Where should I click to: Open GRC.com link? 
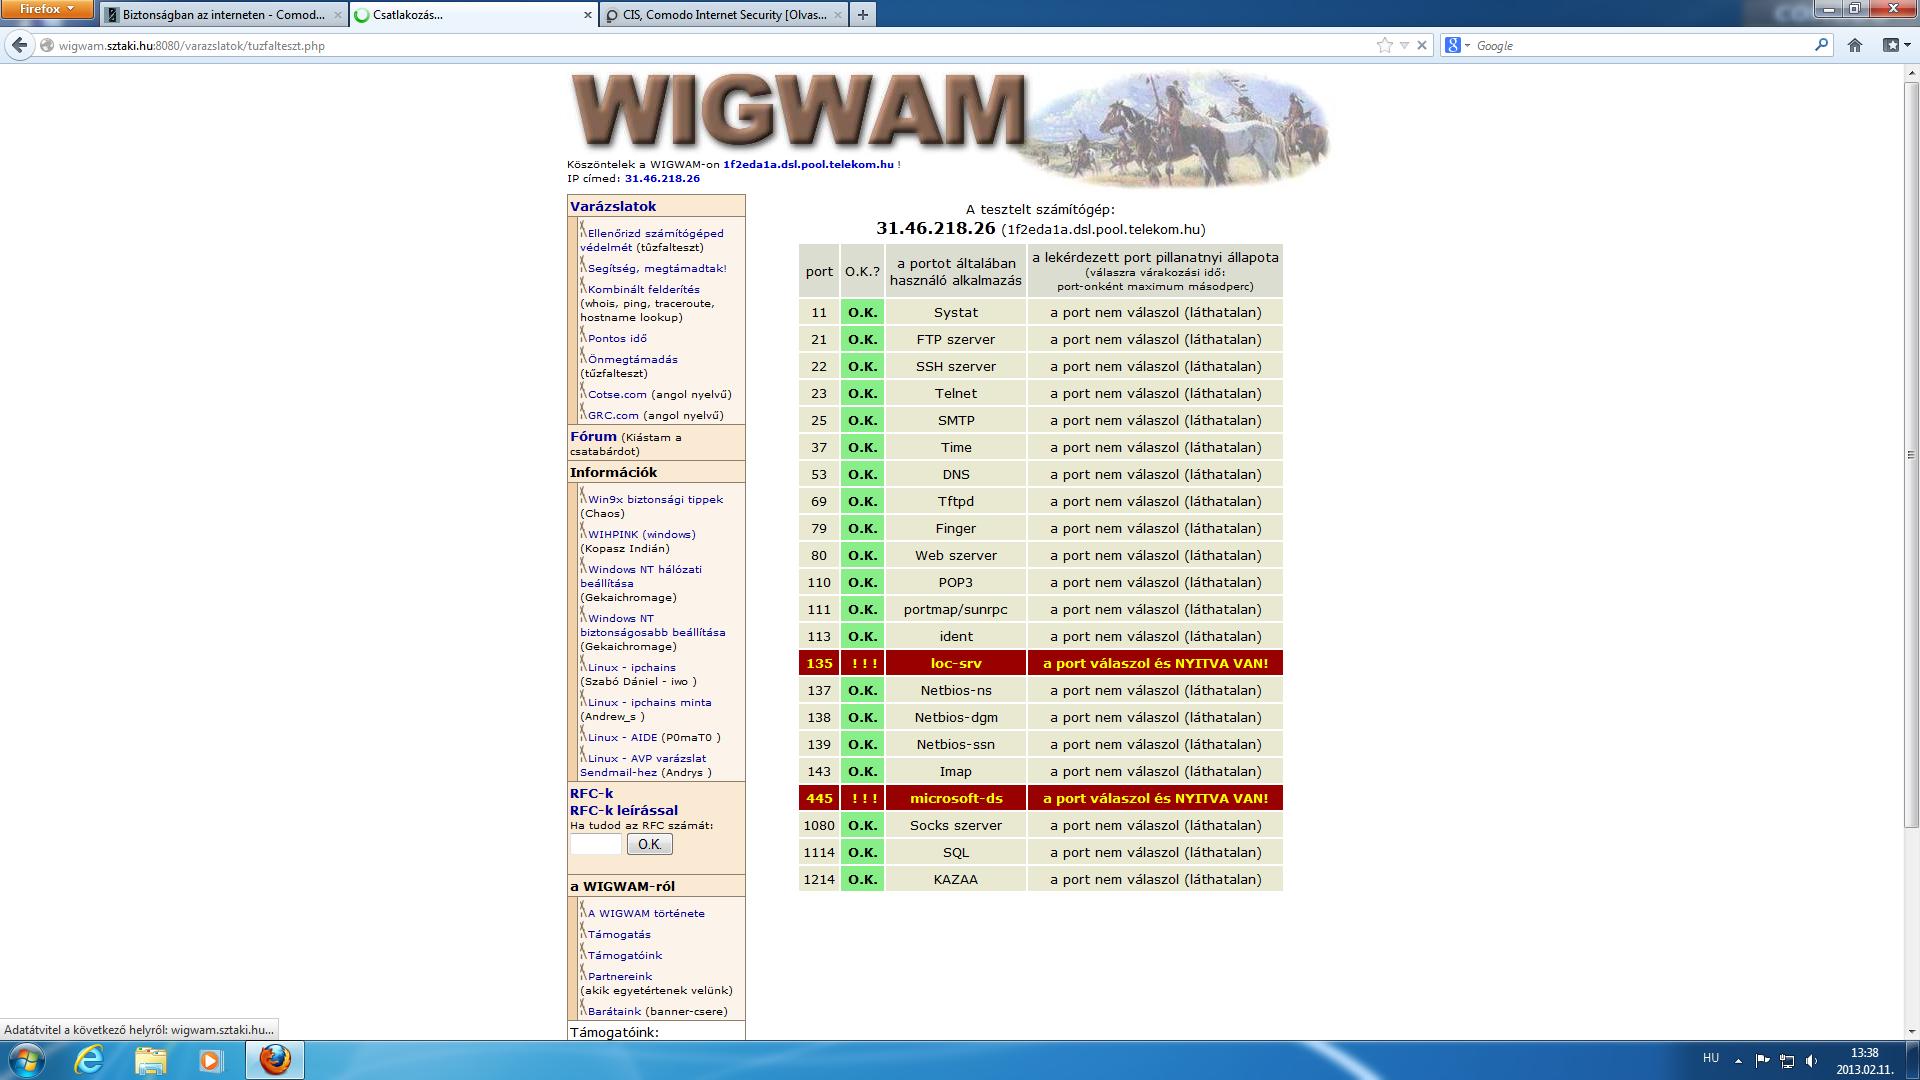pyautogui.click(x=613, y=415)
